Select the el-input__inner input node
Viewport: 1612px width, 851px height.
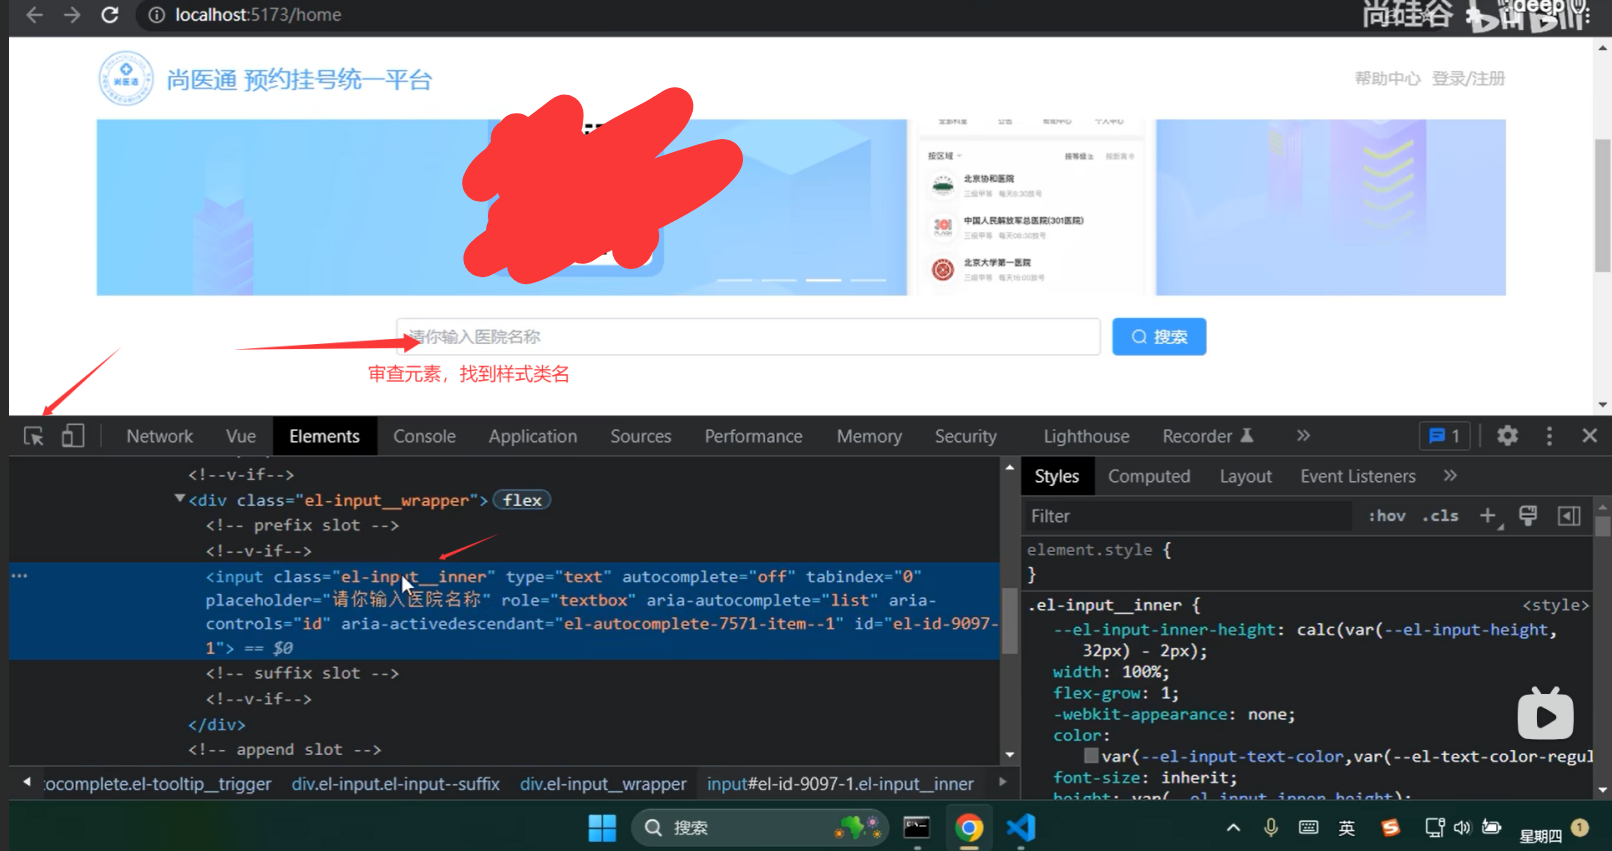tap(505, 611)
